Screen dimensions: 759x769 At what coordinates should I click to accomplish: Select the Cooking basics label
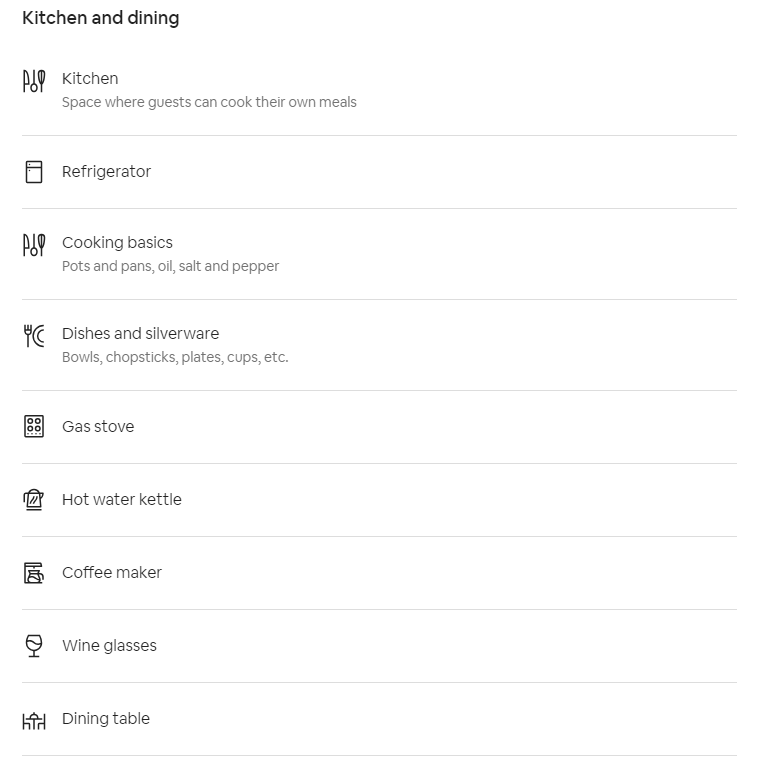coord(117,242)
